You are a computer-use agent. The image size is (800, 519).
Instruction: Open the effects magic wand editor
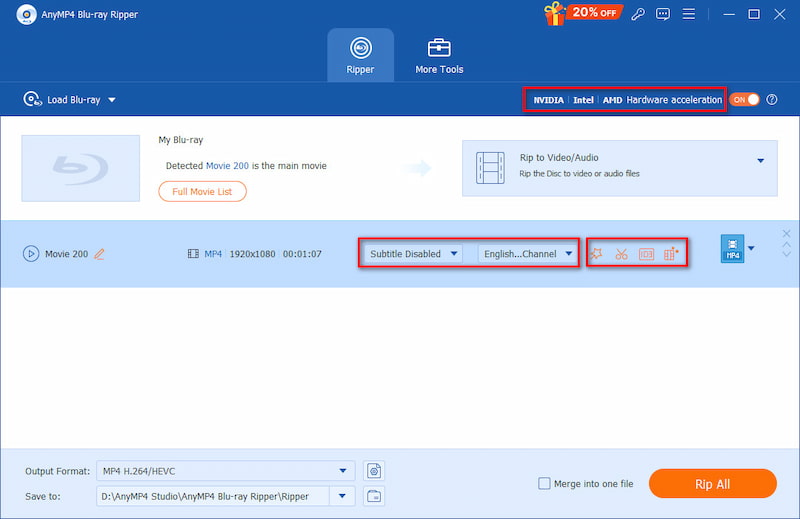point(596,254)
